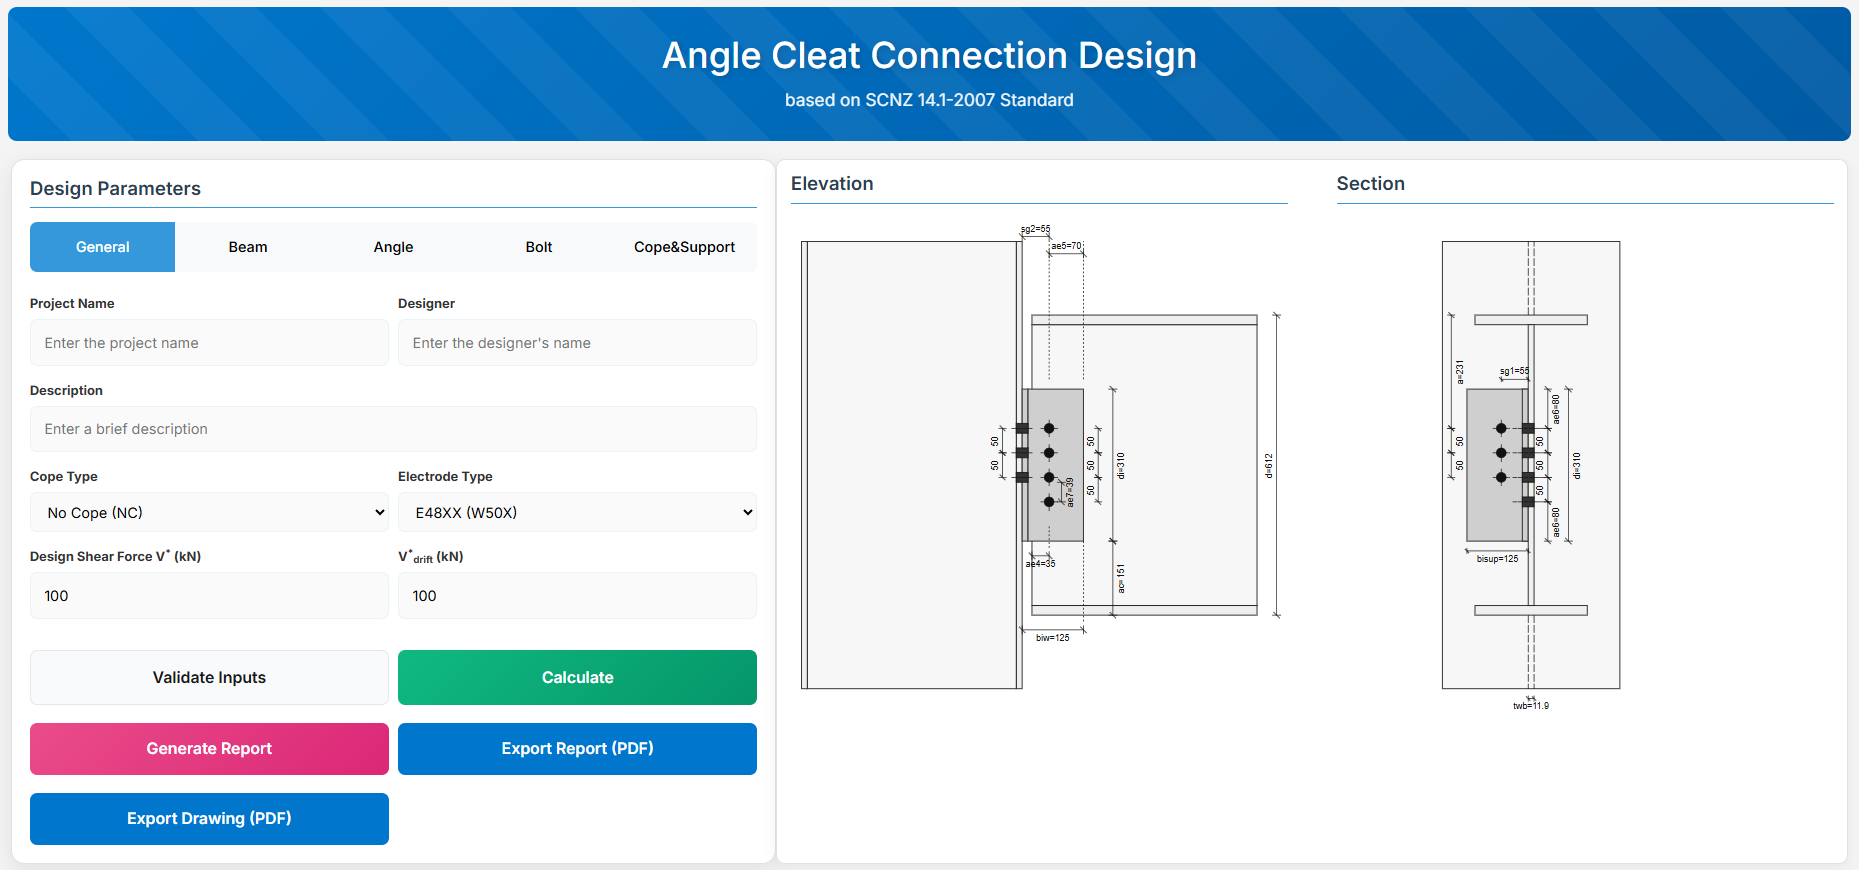Screen dimensions: 1859x870
Task: Switch to the General tab
Action: (102, 247)
